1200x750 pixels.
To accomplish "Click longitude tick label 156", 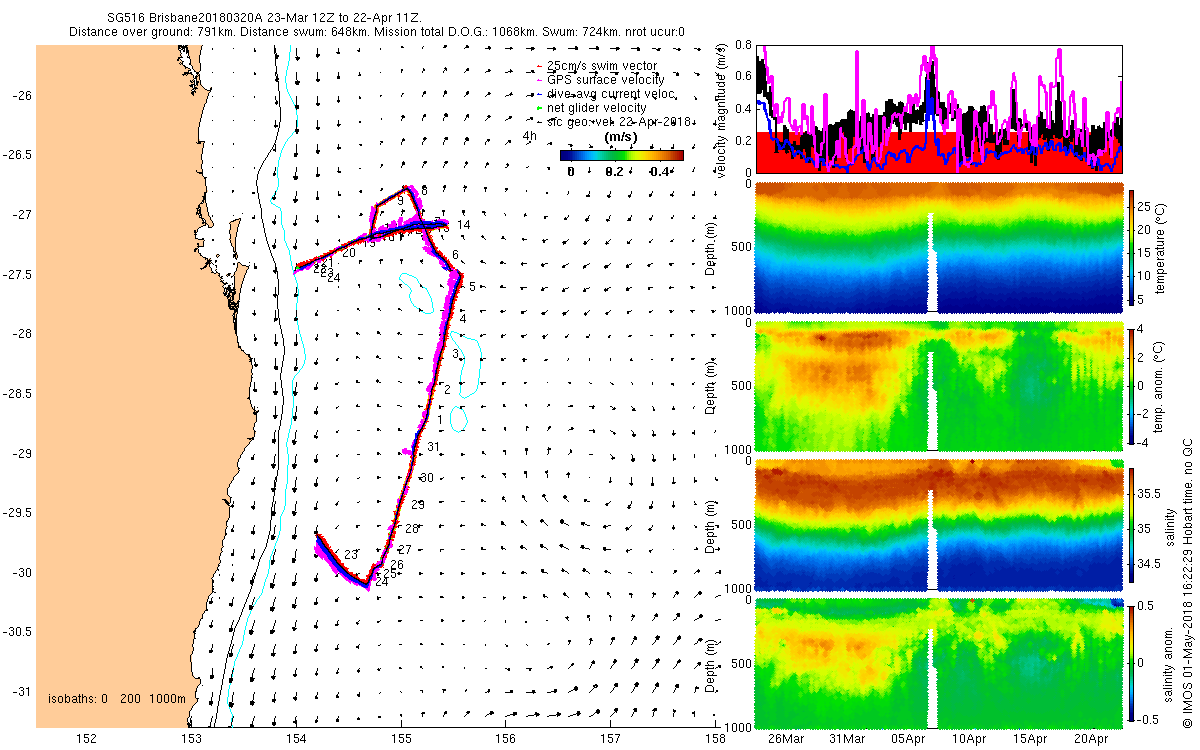I will pos(506,738).
